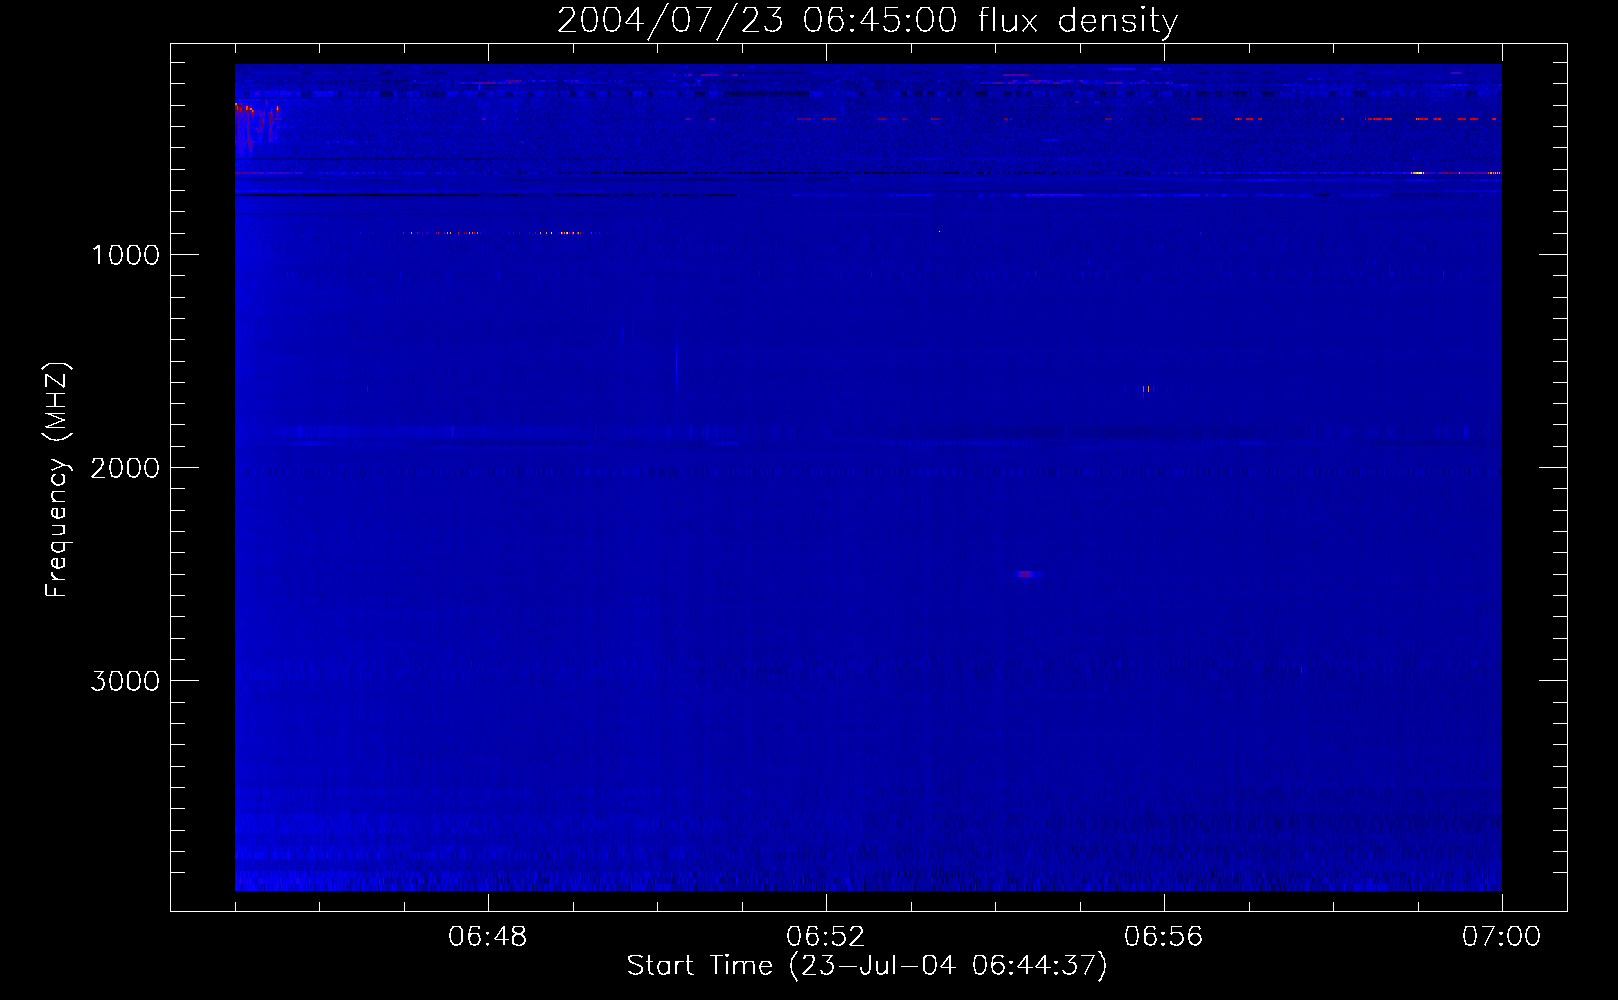Image resolution: width=1618 pixels, height=1000 pixels.
Task: Click the 06:56 time tick label
Action: coord(1164,937)
